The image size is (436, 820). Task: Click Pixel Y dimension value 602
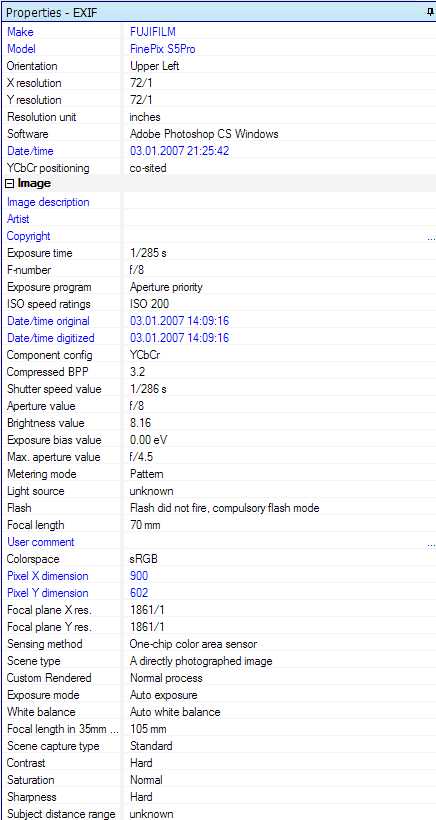tap(139, 593)
